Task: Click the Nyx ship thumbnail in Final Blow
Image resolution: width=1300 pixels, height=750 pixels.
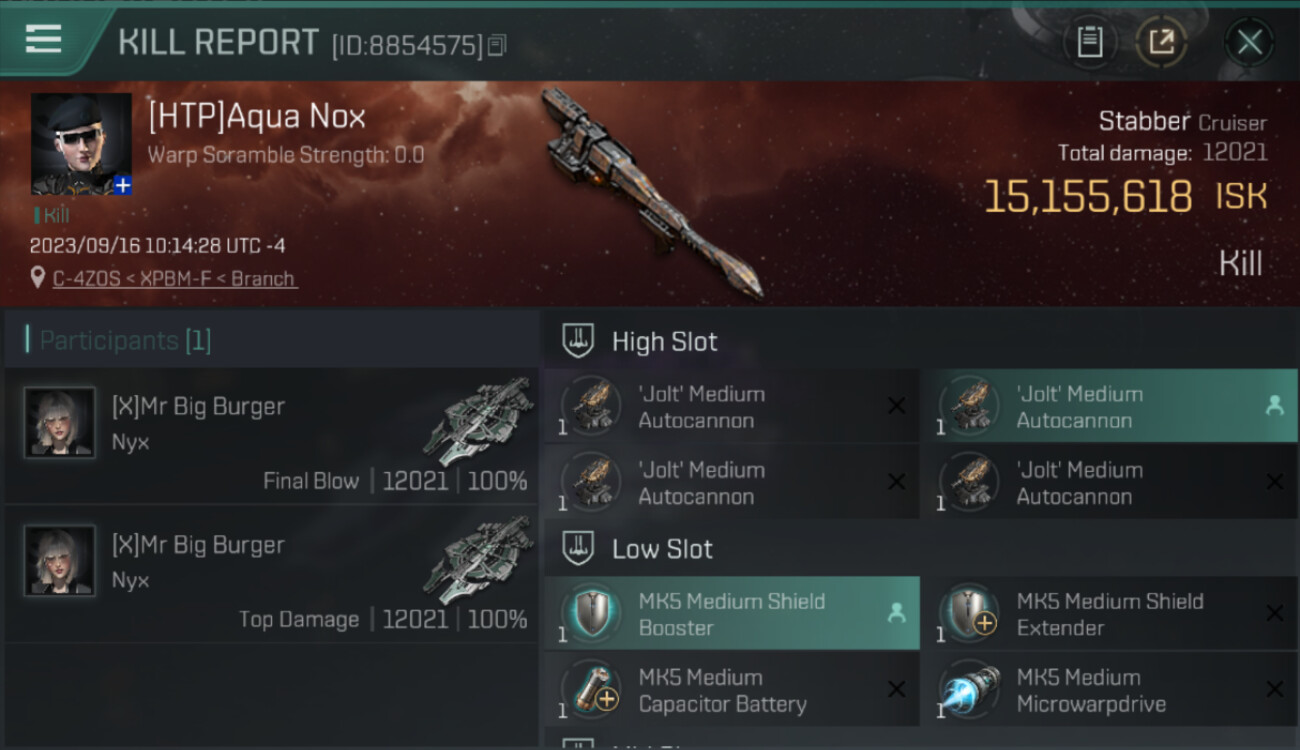Action: coord(479,421)
